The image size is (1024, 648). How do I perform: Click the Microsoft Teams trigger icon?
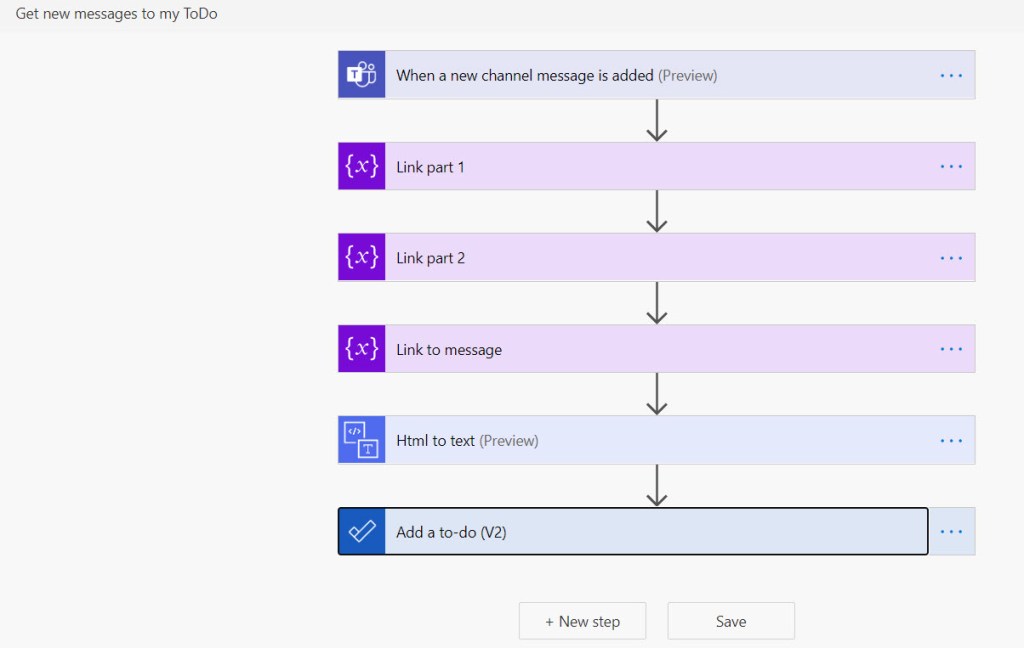tap(361, 75)
